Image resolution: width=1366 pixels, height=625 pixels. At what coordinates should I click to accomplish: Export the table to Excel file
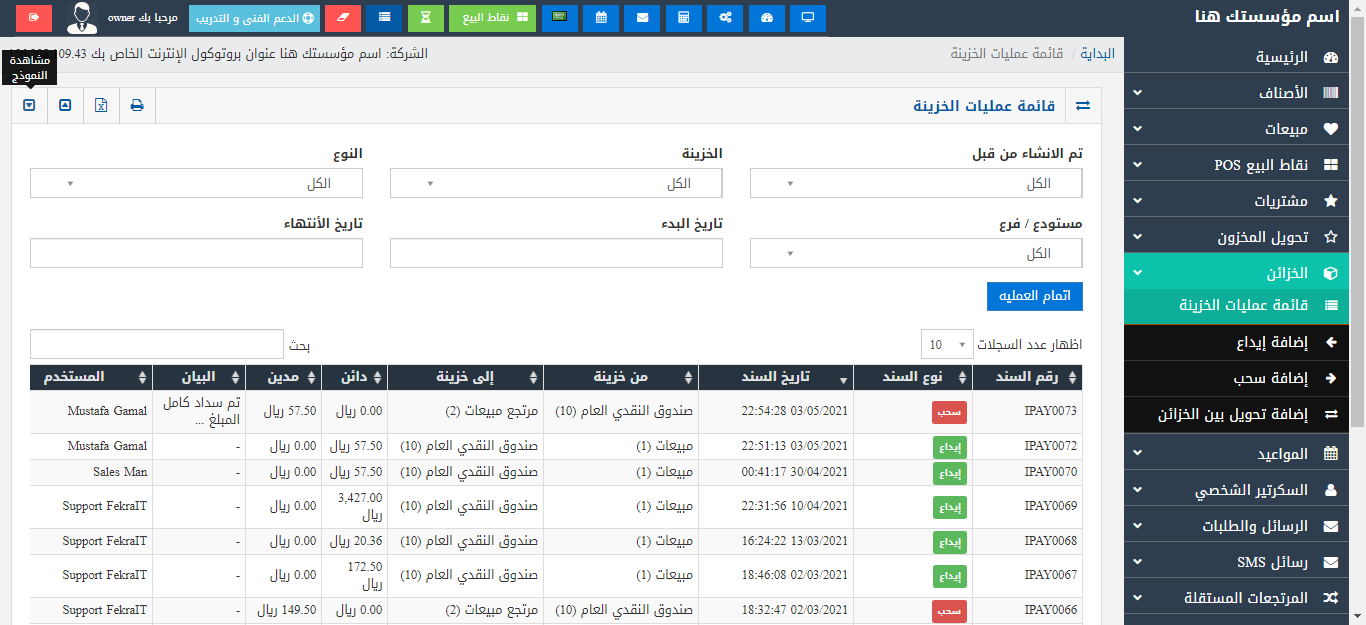click(101, 105)
